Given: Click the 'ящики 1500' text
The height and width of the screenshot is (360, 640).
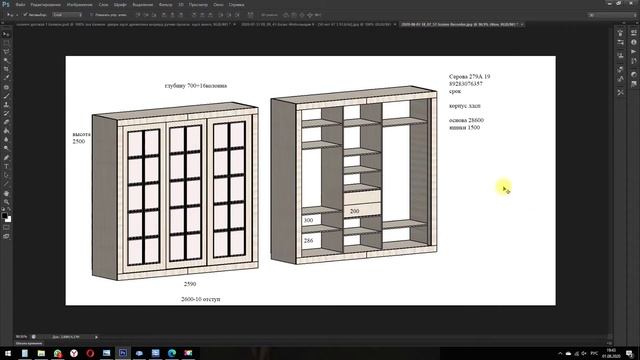Looking at the screenshot, I should 464,128.
